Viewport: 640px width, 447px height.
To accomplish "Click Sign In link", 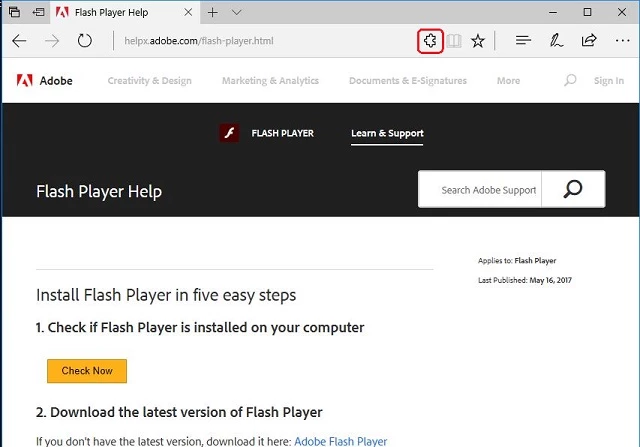I will (x=609, y=81).
